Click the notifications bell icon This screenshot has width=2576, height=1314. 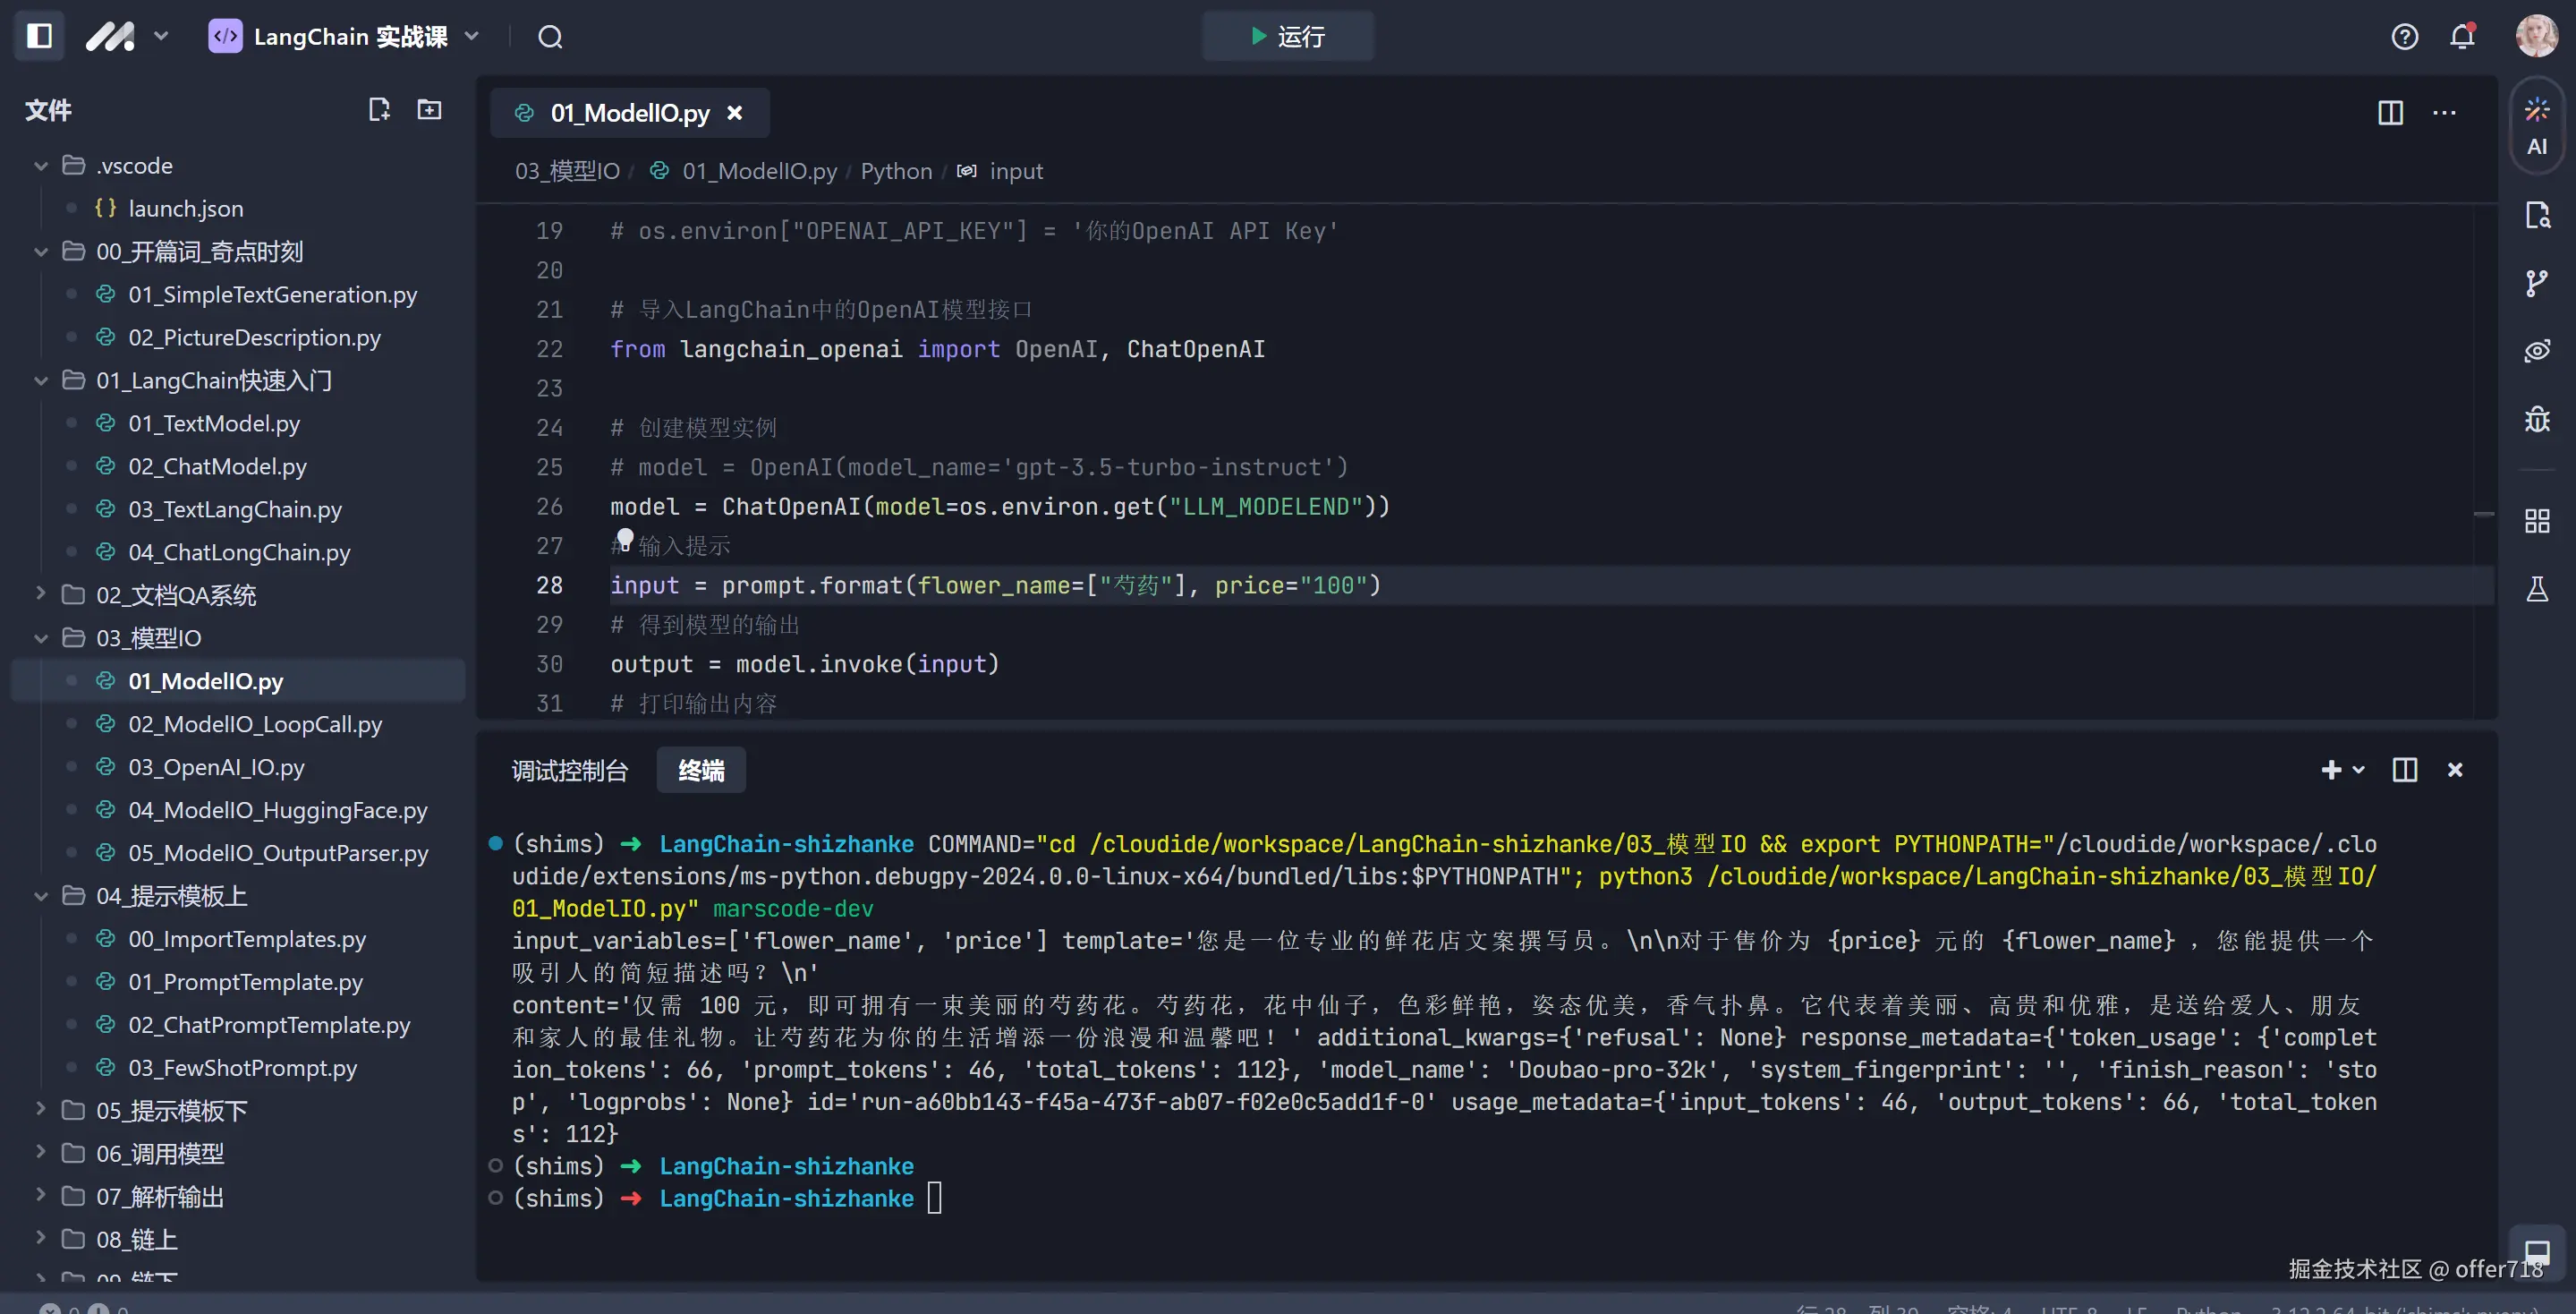point(2461,37)
